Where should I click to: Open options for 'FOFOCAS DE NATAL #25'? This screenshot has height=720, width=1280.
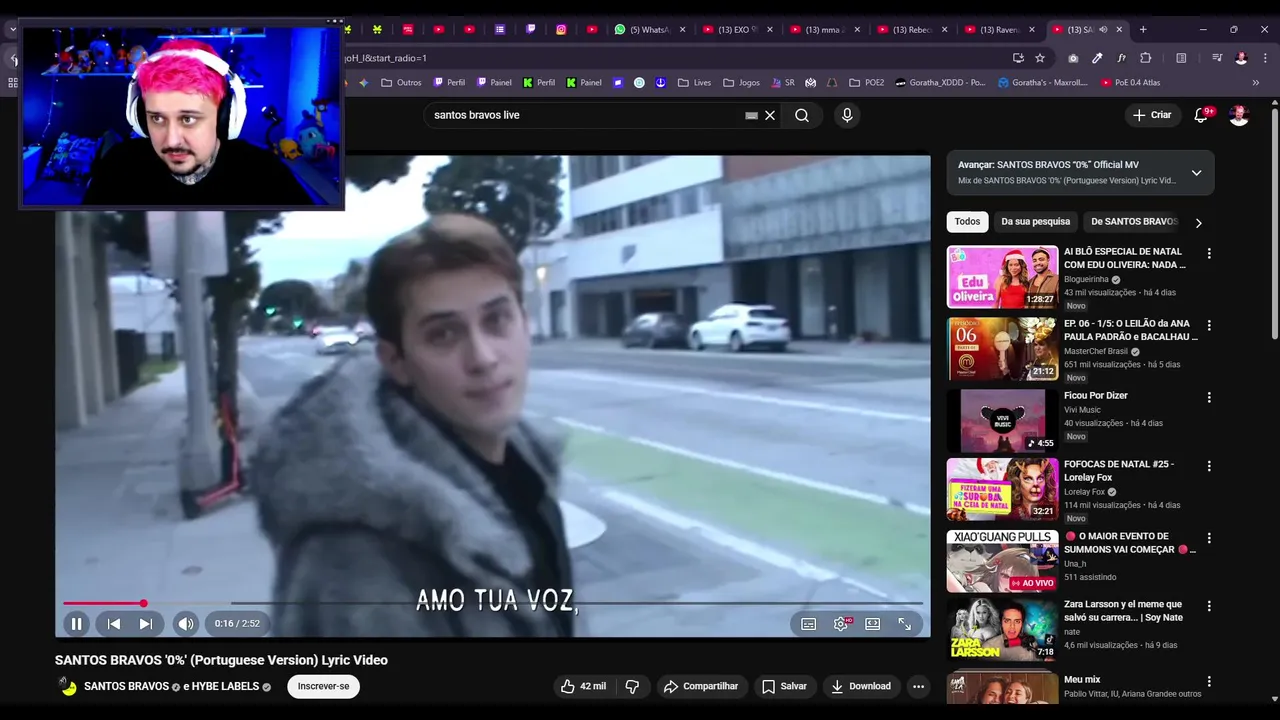[x=1209, y=466]
